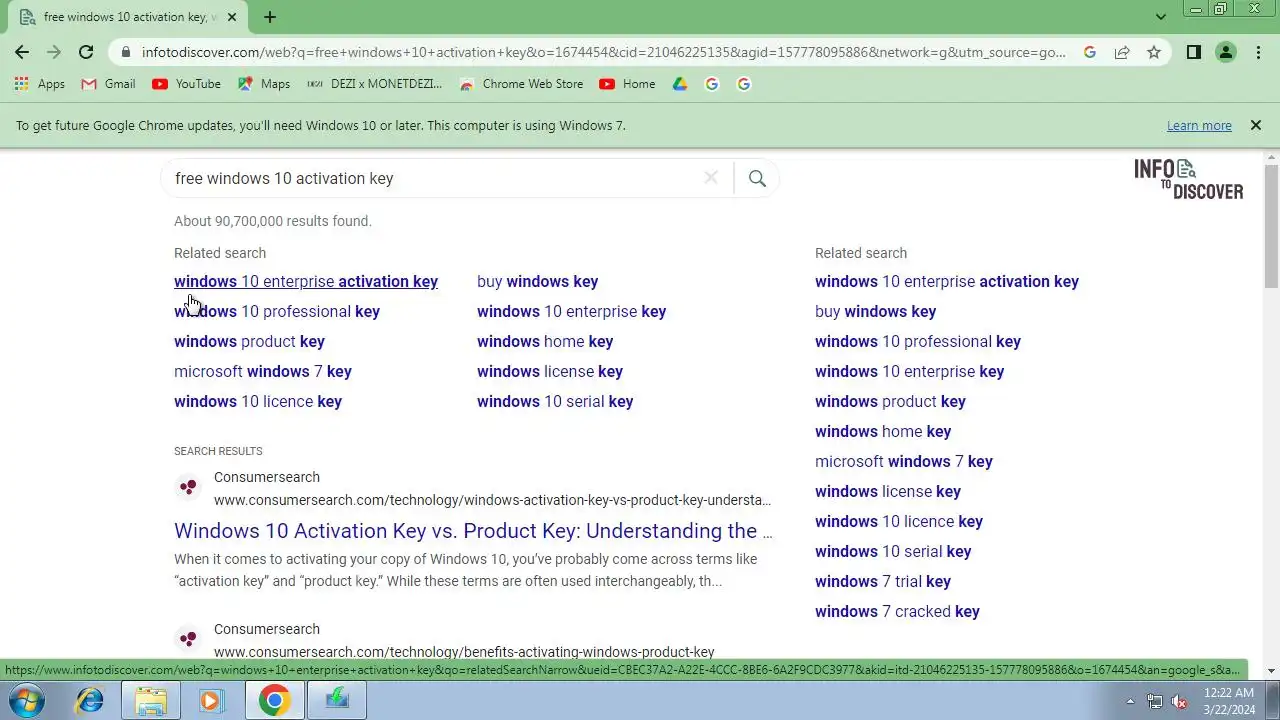
Task: Open Home bookmark
Action: (627, 84)
